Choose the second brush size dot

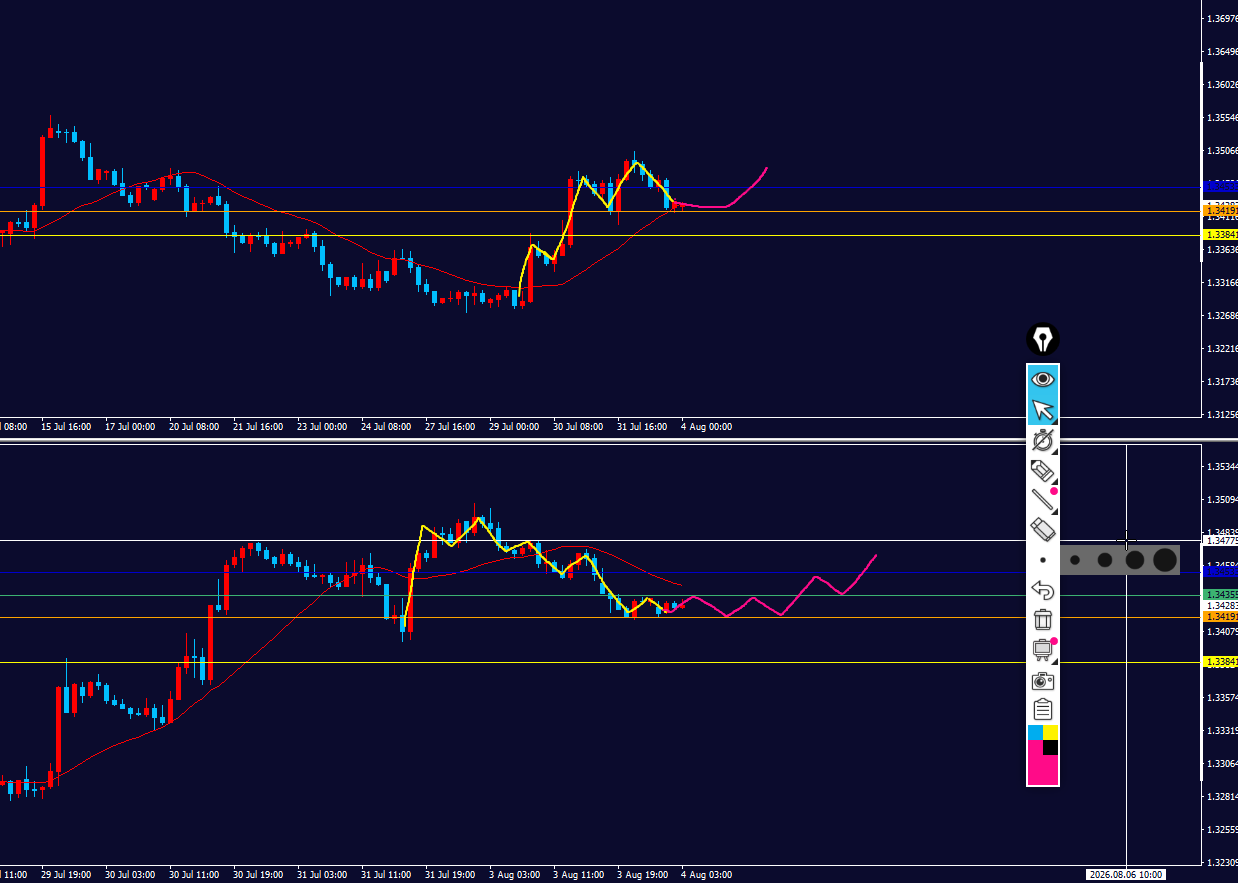point(1104,560)
